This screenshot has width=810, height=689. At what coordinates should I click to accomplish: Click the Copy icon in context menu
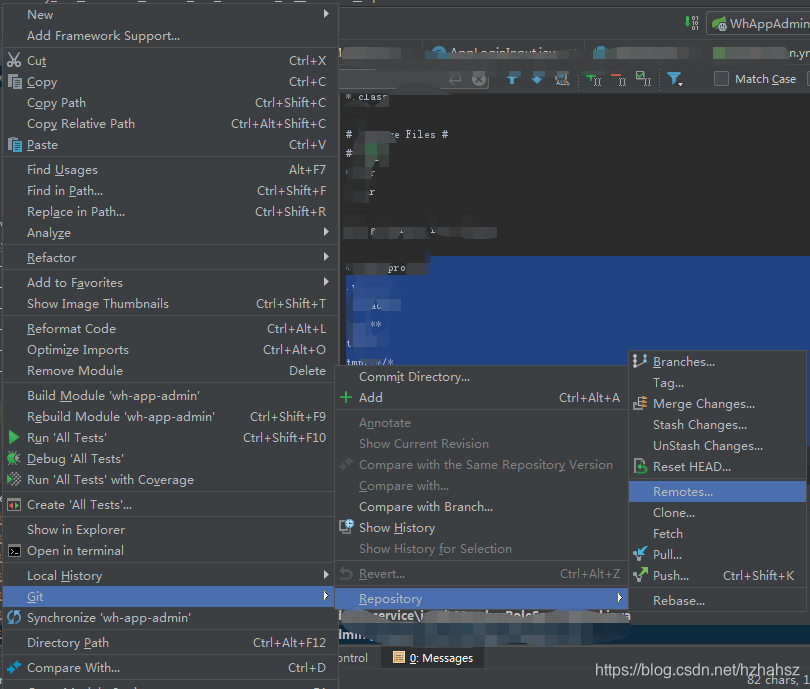pyautogui.click(x=14, y=82)
